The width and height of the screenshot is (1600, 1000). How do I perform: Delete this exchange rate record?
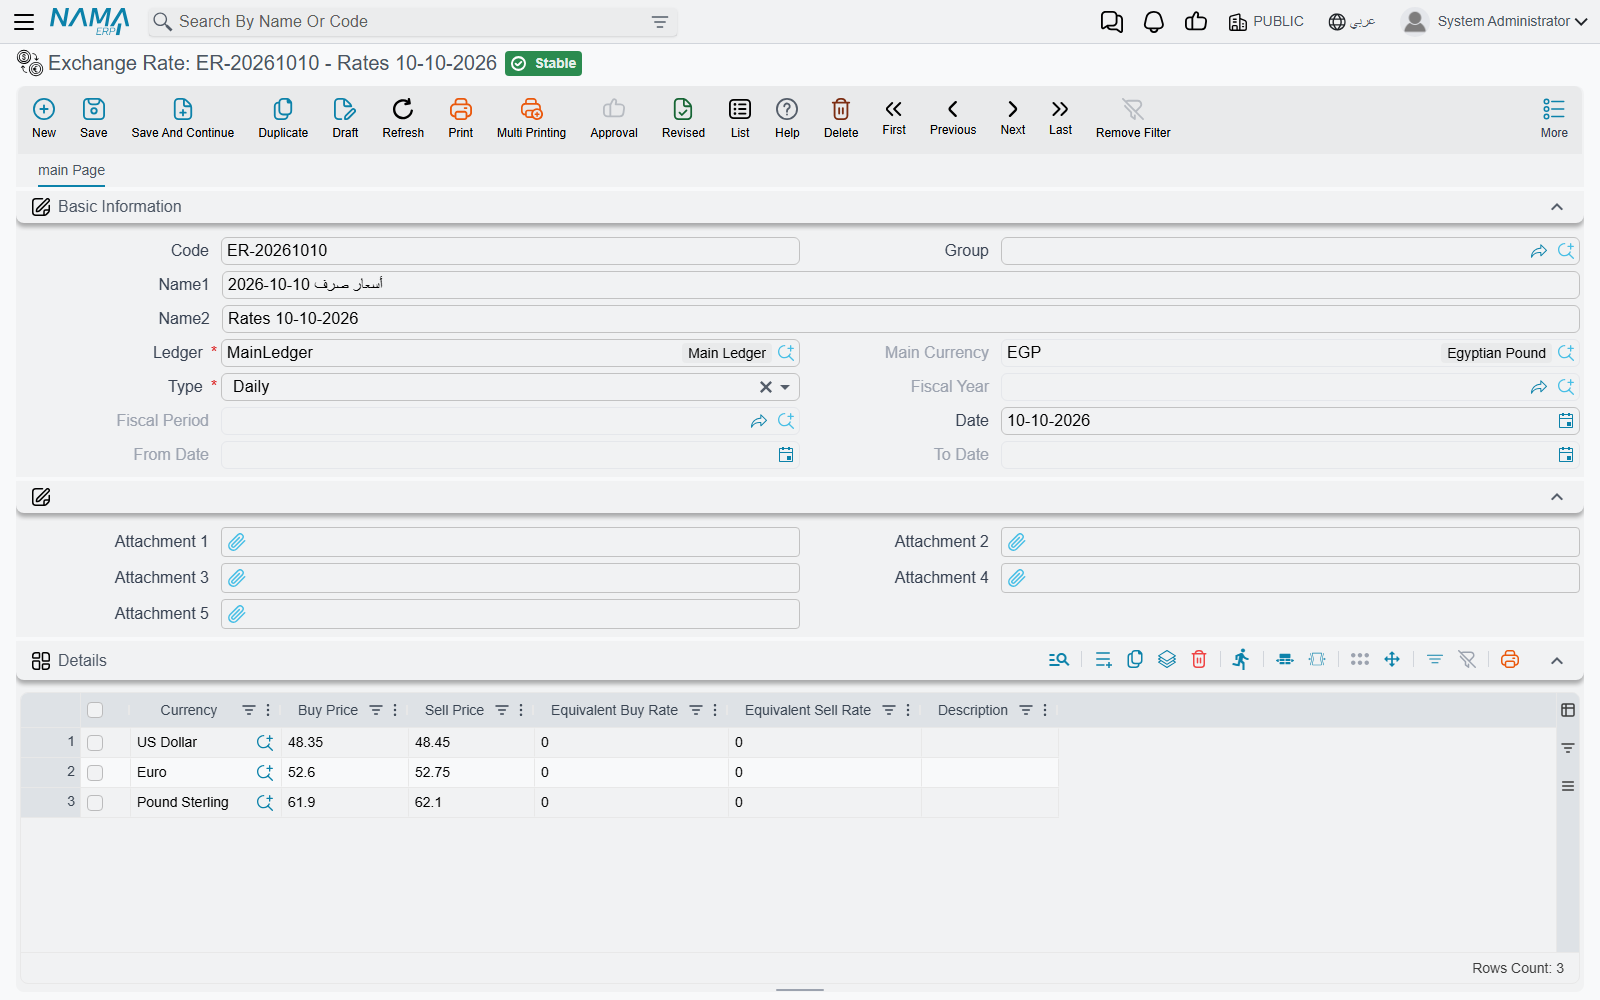tap(841, 109)
